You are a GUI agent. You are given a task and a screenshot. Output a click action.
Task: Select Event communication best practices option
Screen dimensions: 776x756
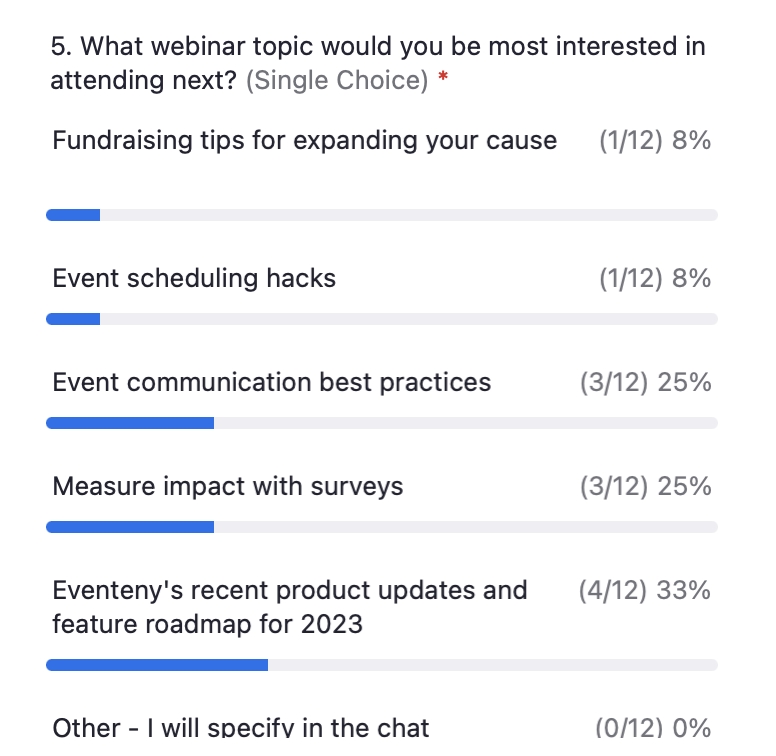[x=272, y=382]
